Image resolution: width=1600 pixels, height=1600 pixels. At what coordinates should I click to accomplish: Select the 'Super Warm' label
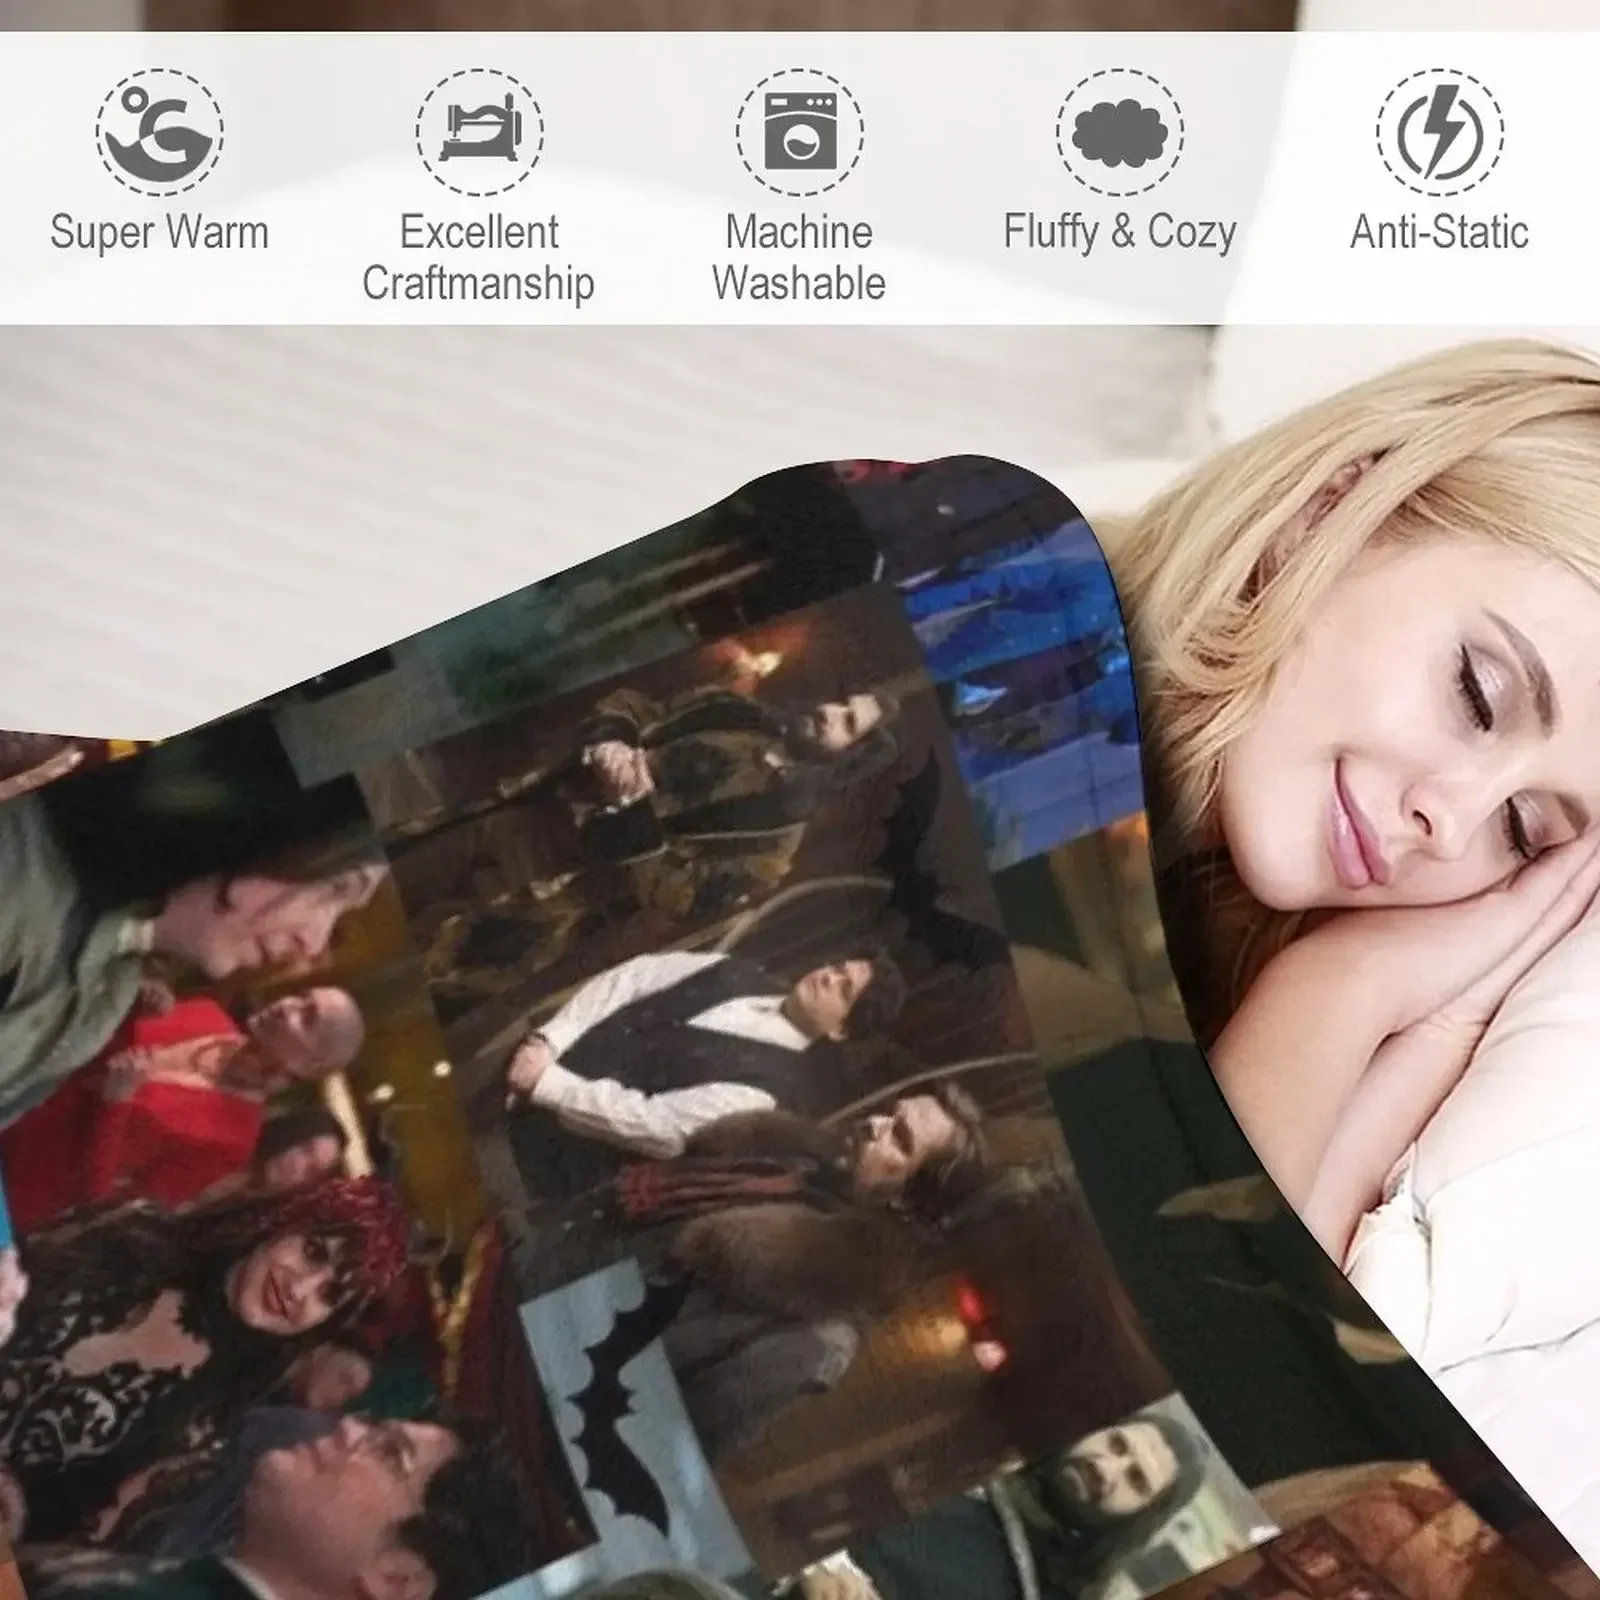[x=160, y=233]
